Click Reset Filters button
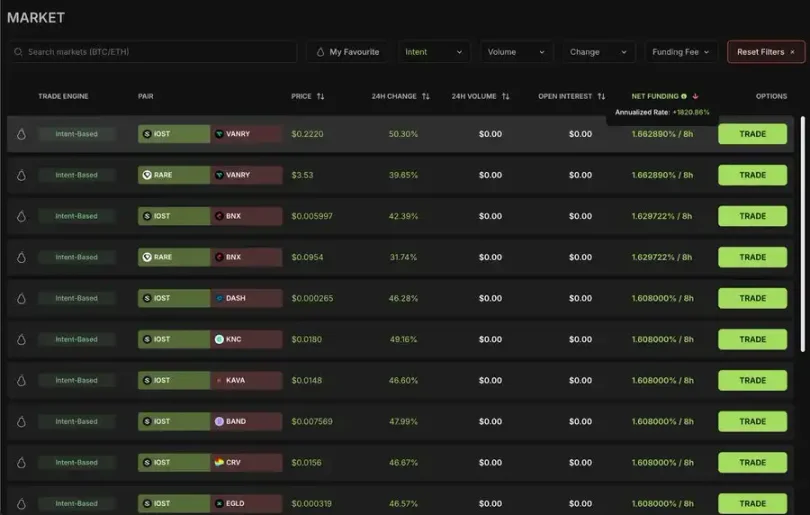This screenshot has width=810, height=515. tap(766, 52)
